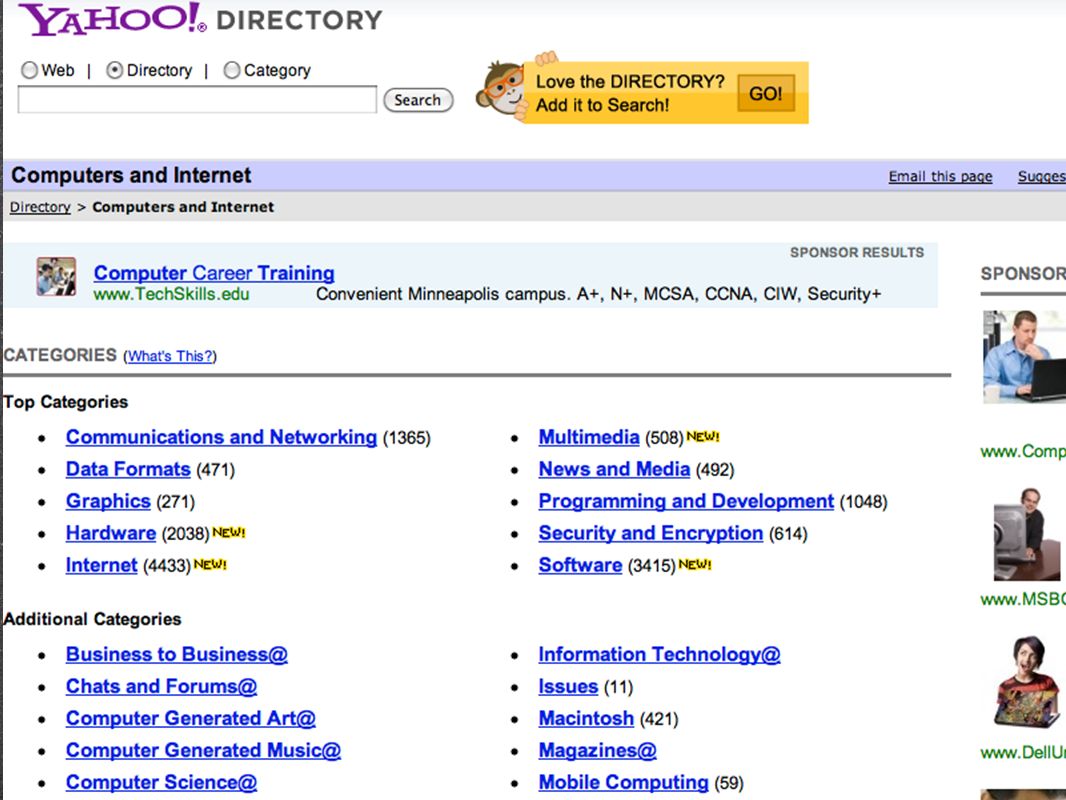This screenshot has width=1066, height=800.
Task: Open the Graphics category
Action: (108, 501)
